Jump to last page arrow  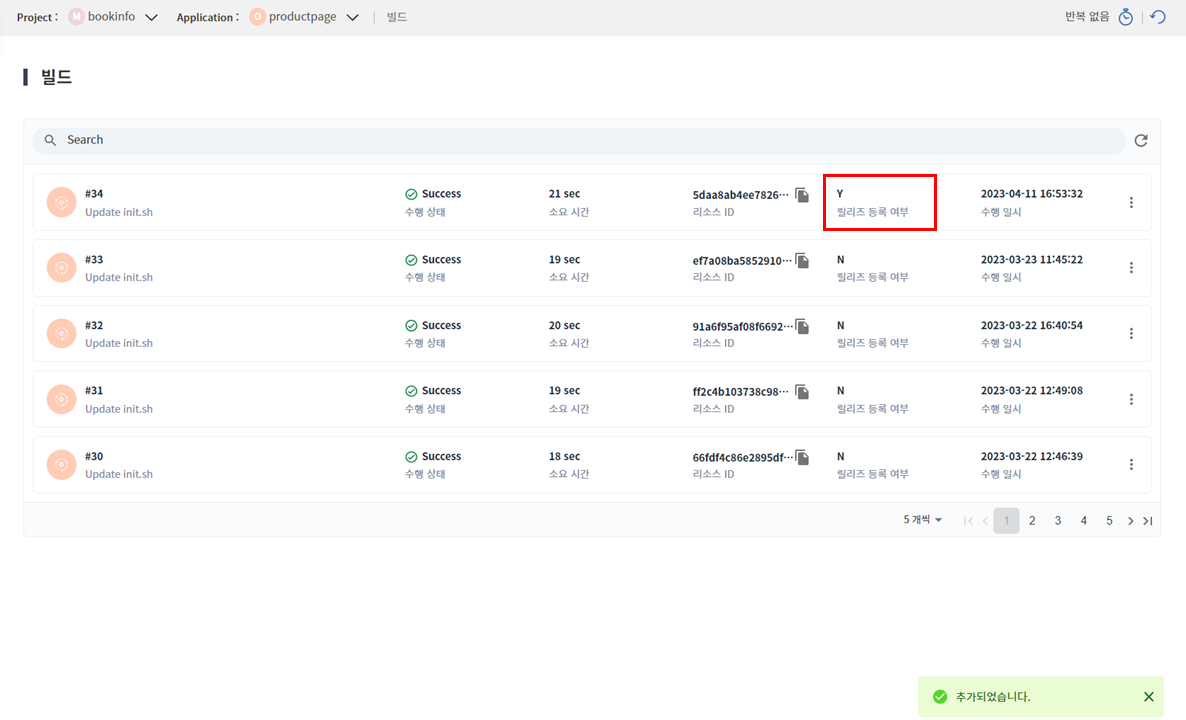(1147, 520)
